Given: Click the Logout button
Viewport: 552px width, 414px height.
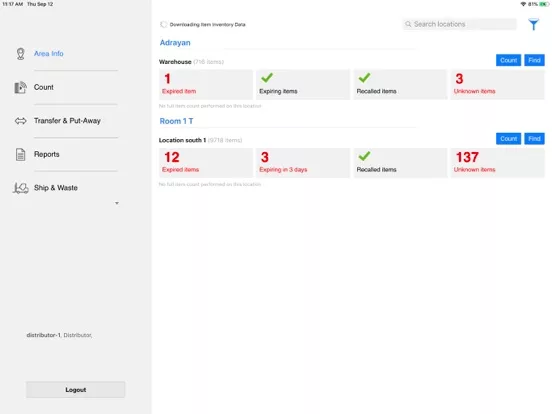Looking at the screenshot, I should [75, 390].
